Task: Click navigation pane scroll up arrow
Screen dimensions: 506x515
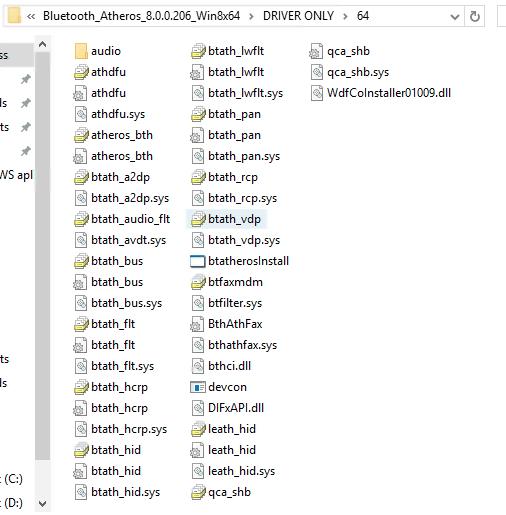Action: coord(42,45)
